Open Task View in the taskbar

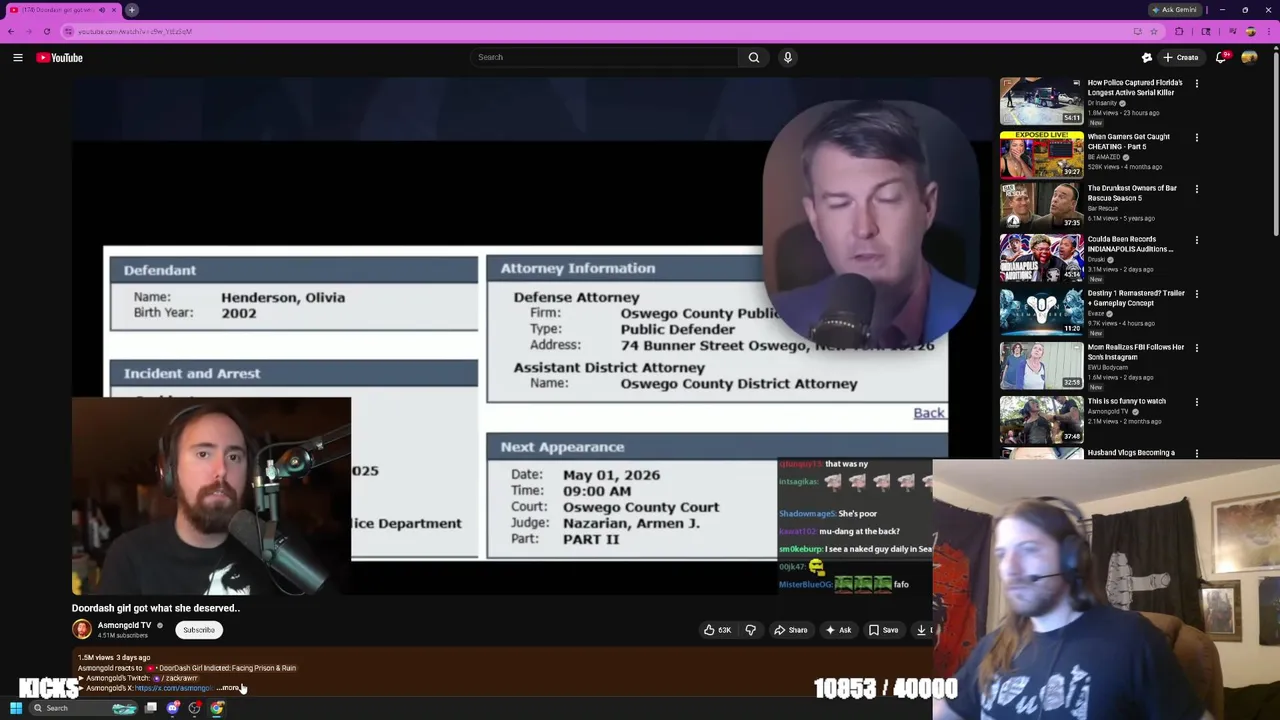pos(151,709)
